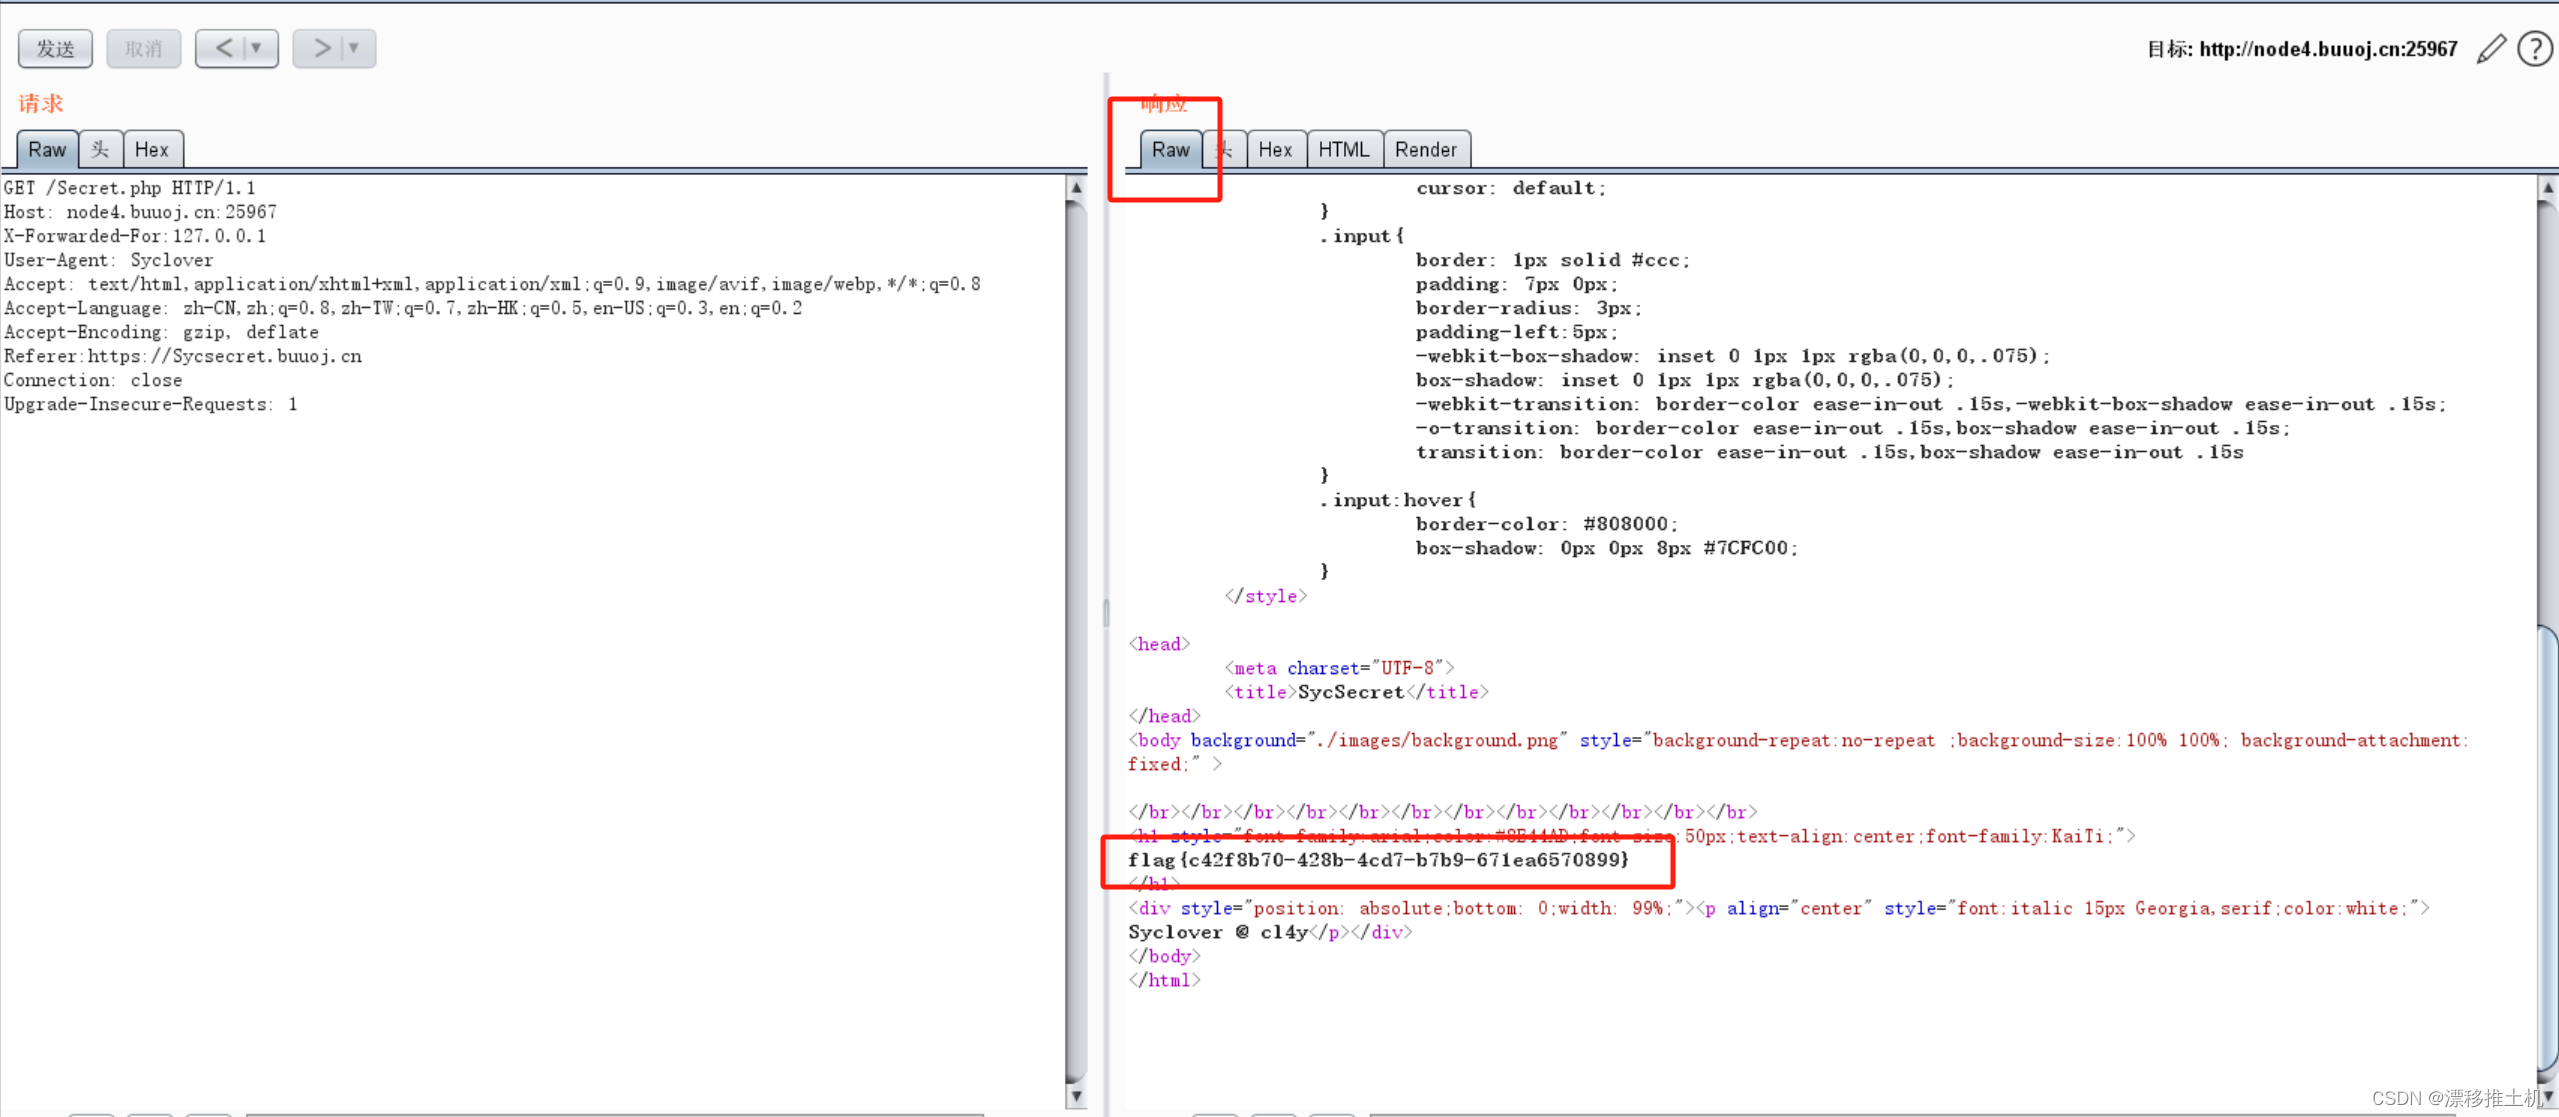Click the flag text line in response

tap(1378, 860)
